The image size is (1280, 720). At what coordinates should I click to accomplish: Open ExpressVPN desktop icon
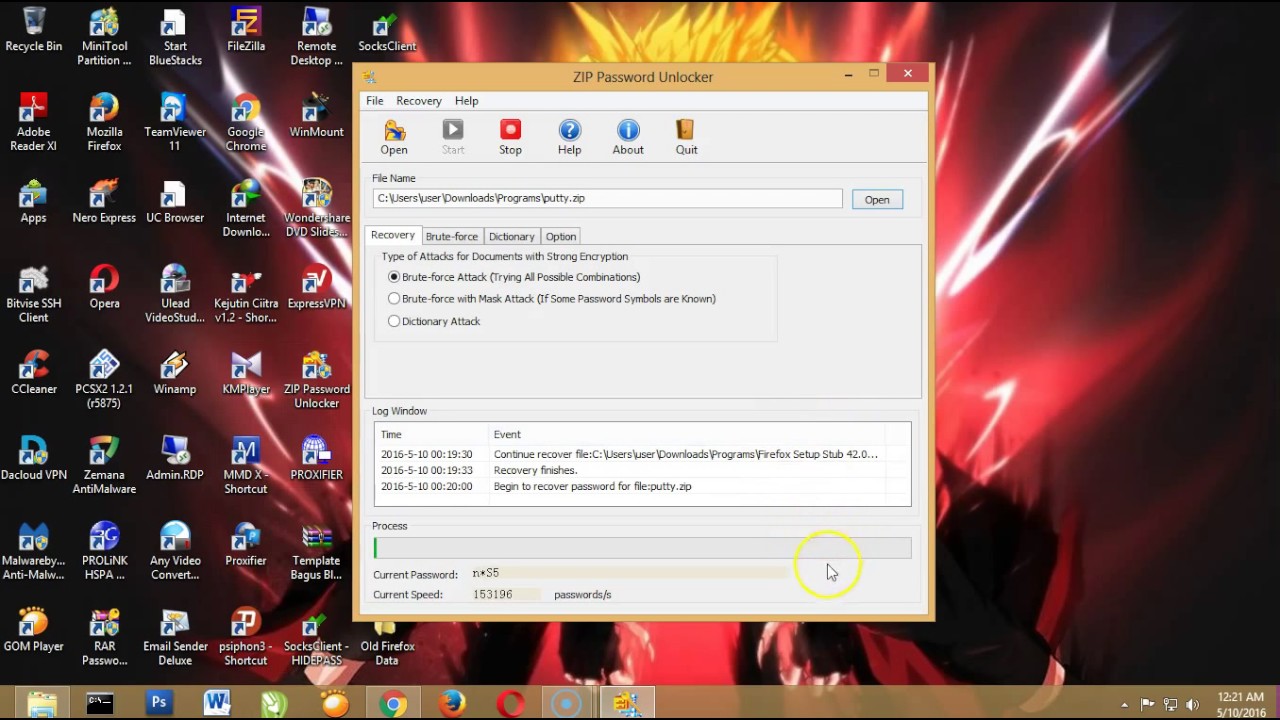[316, 287]
